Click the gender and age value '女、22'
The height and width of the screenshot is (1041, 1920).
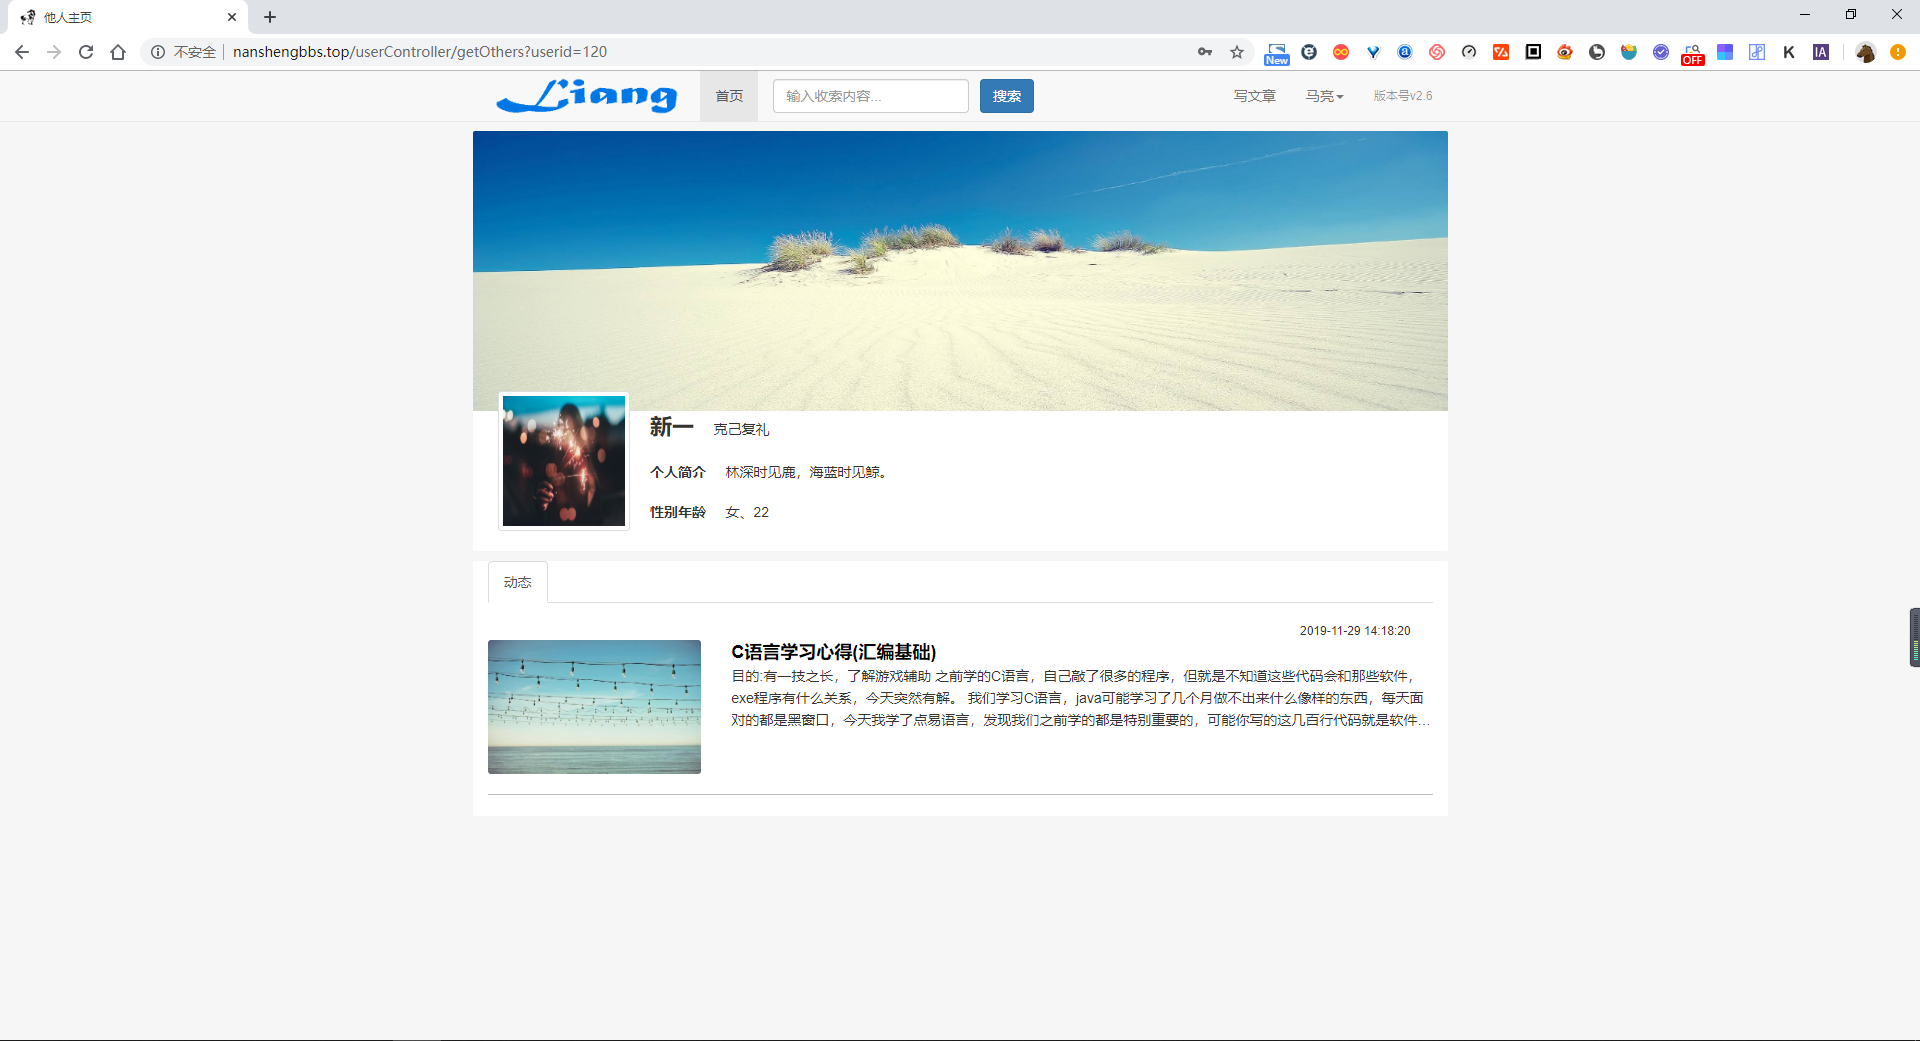click(x=747, y=512)
